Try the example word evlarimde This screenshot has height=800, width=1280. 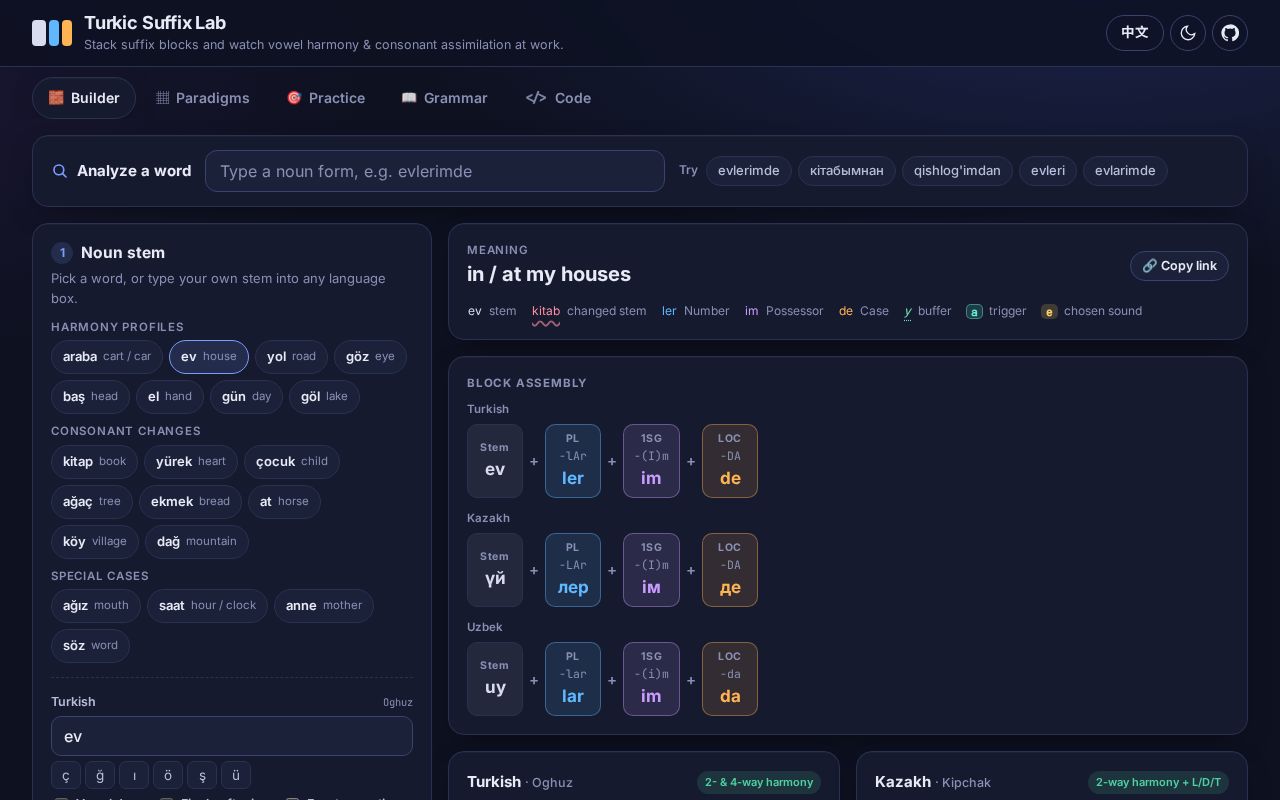tap(1125, 171)
